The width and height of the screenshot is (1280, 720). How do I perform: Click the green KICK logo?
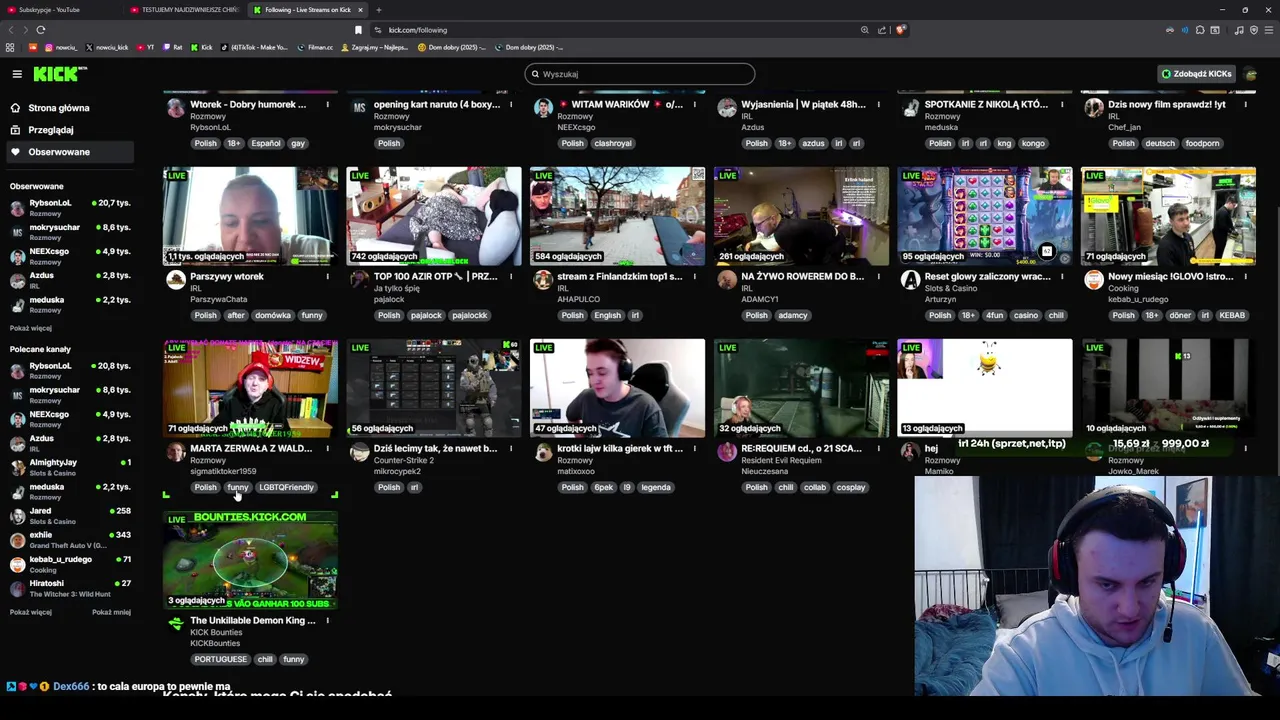point(60,74)
